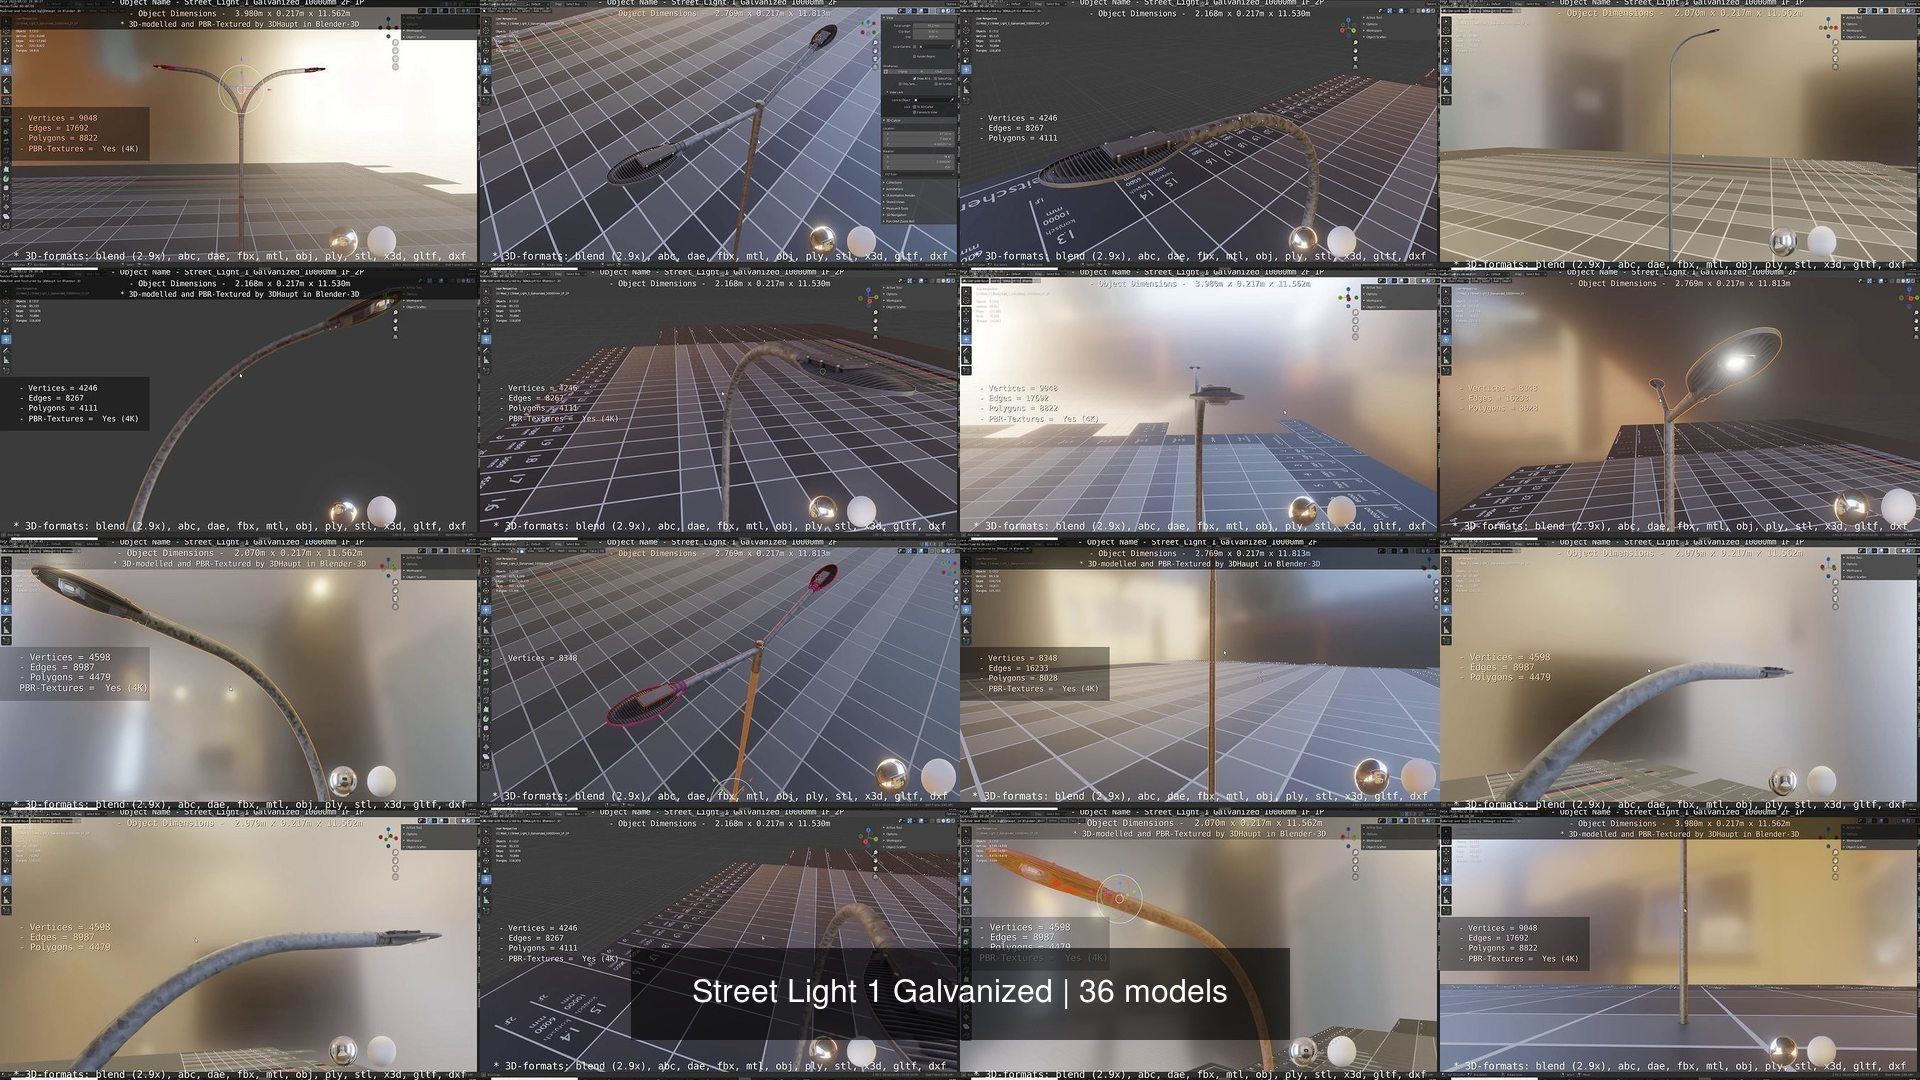Toggle Lock To 3D Cursor checkbox

click(x=915, y=107)
